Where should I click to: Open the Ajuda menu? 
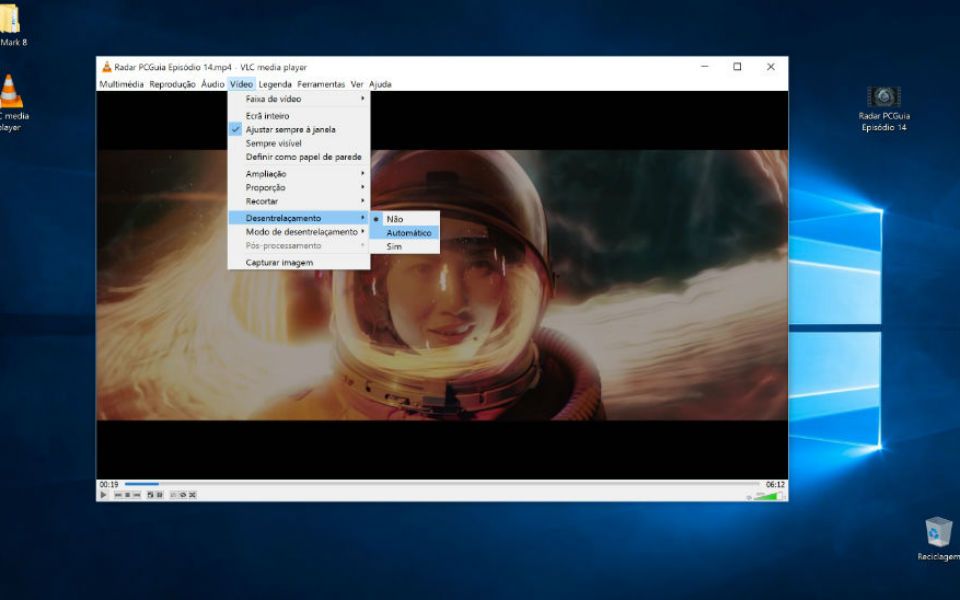(380, 84)
